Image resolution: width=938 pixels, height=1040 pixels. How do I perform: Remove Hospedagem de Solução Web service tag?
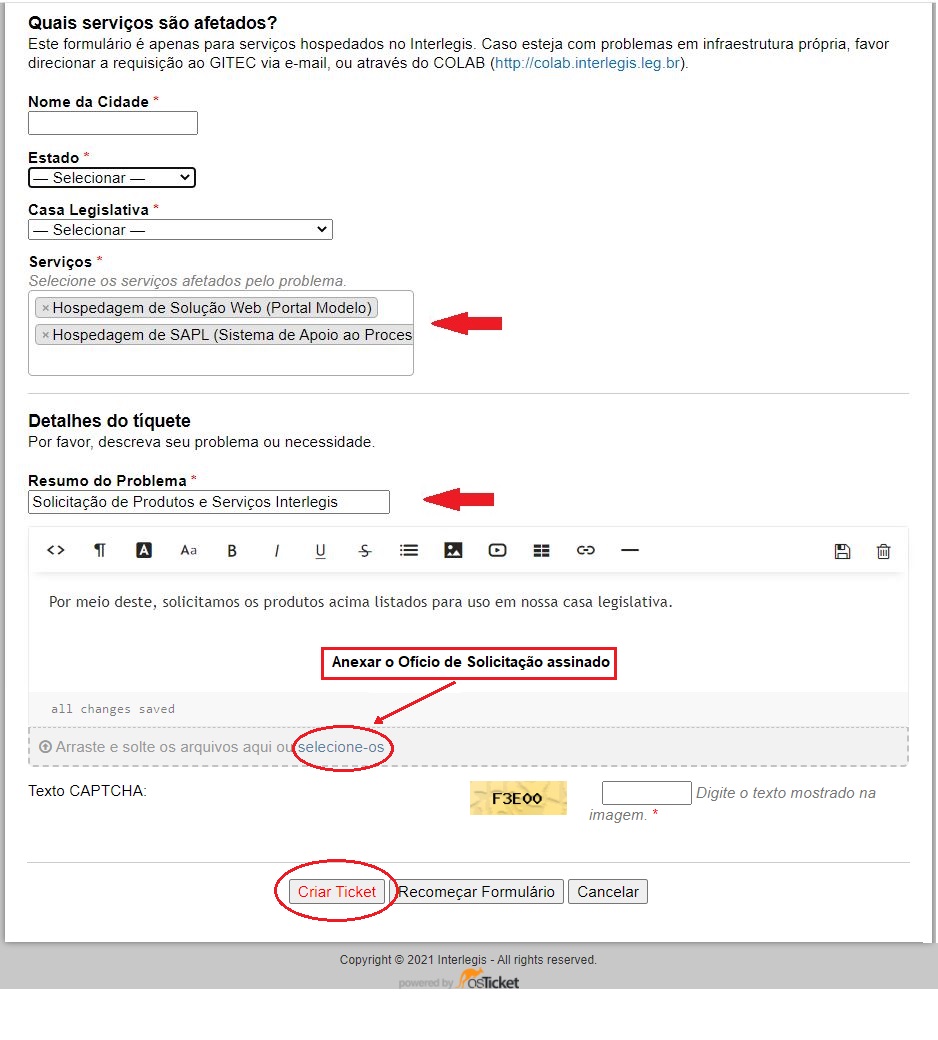click(45, 308)
